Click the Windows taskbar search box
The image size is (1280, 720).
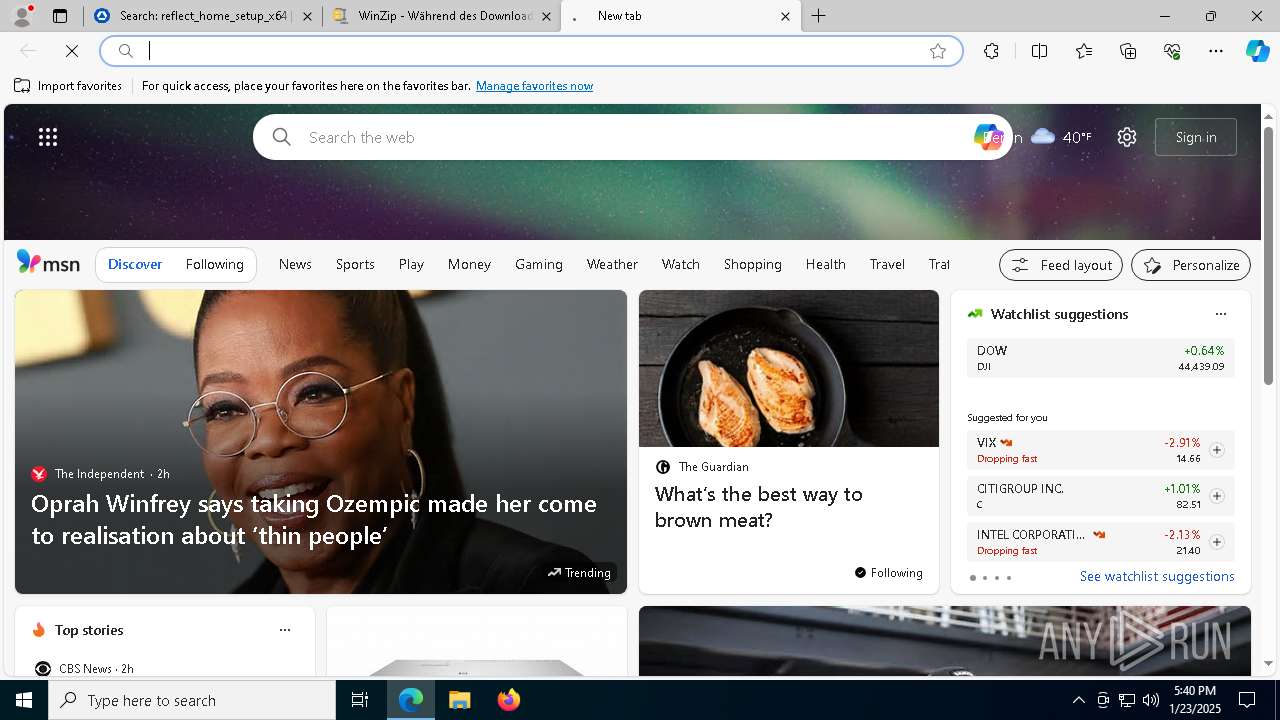tap(192, 700)
